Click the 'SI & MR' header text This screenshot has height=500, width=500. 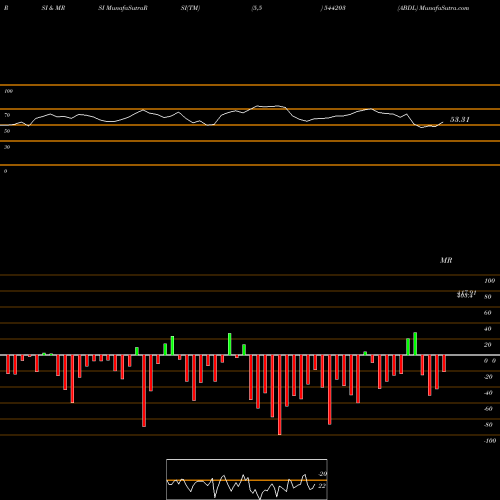(x=53, y=8)
